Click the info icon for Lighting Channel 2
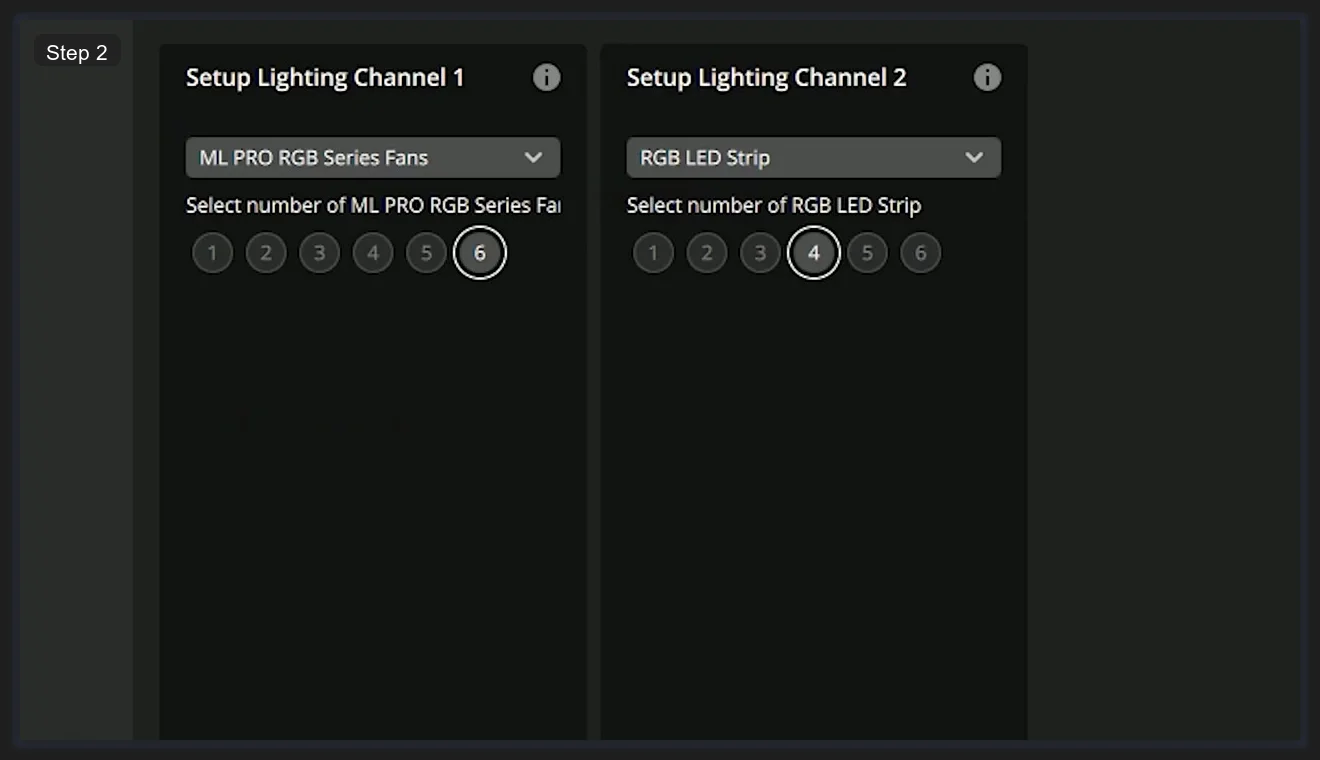 pyautogui.click(x=987, y=77)
